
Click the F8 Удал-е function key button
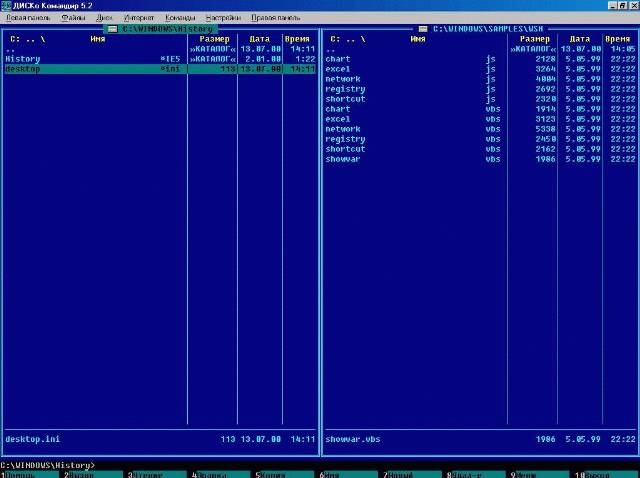click(476, 475)
